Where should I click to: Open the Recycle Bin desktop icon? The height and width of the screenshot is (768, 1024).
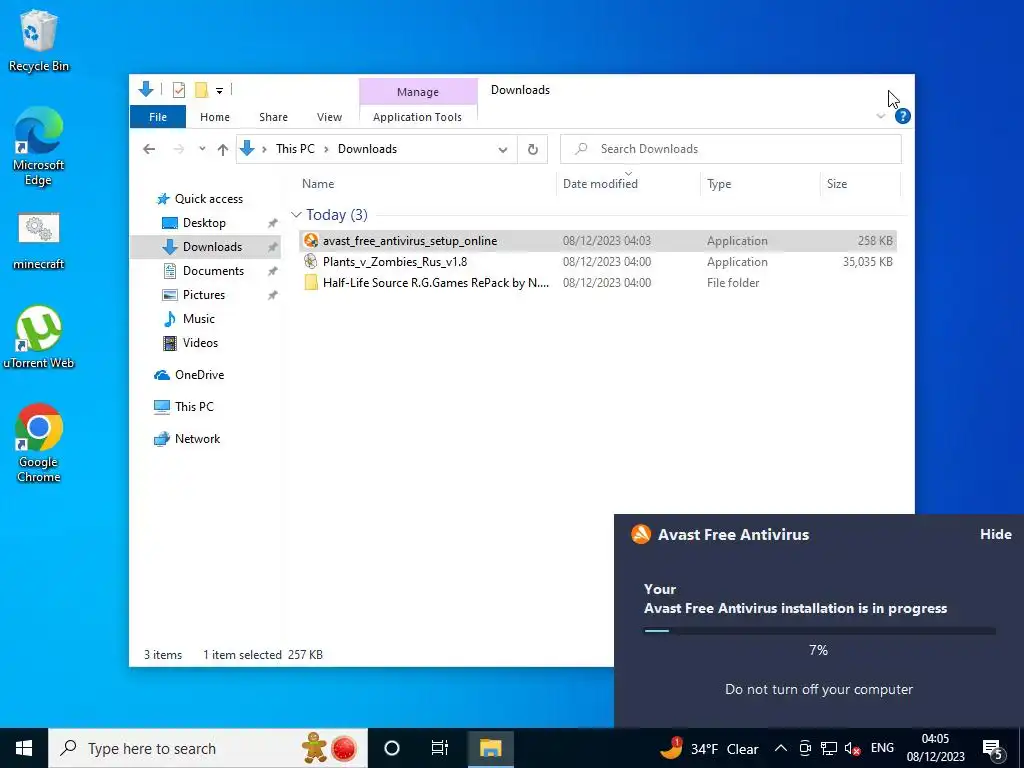tap(39, 40)
